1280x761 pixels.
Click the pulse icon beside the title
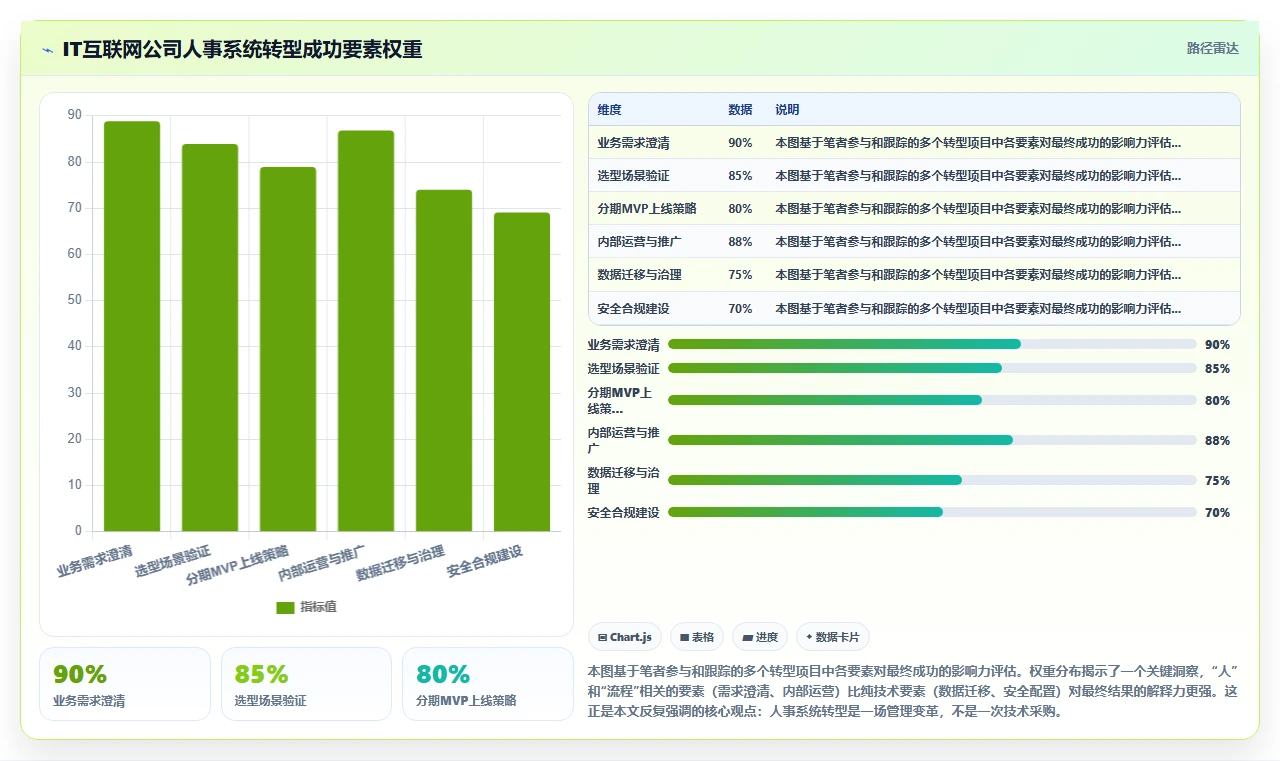(x=48, y=50)
